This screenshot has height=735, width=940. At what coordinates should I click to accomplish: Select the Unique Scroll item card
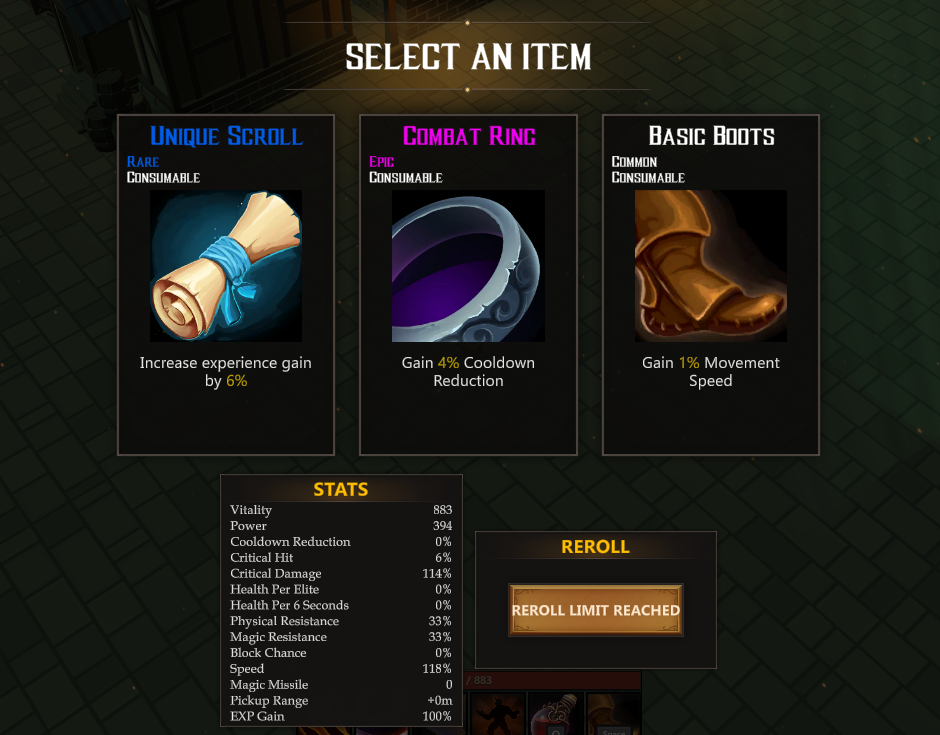pos(226,285)
